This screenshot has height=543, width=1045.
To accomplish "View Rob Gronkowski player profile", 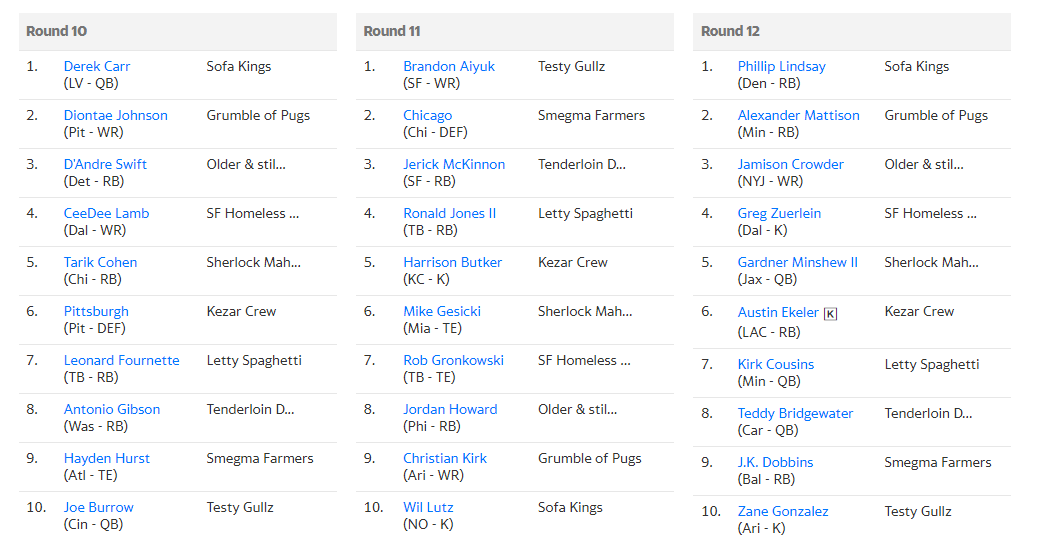I will (x=453, y=360).
